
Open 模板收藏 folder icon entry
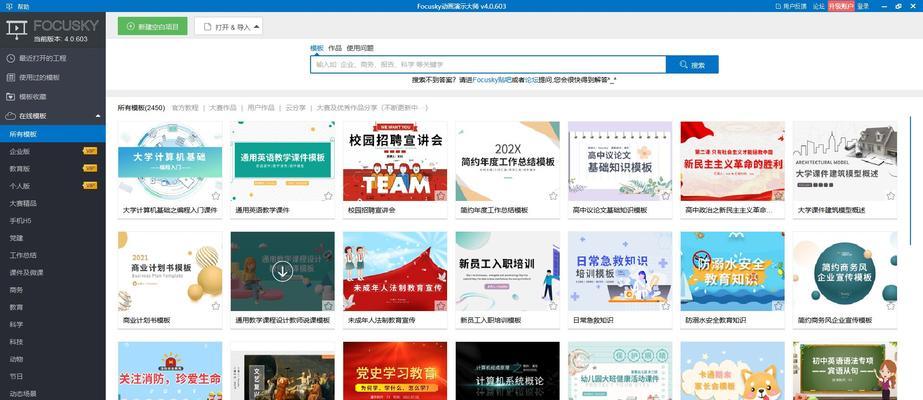pyautogui.click(x=10, y=96)
